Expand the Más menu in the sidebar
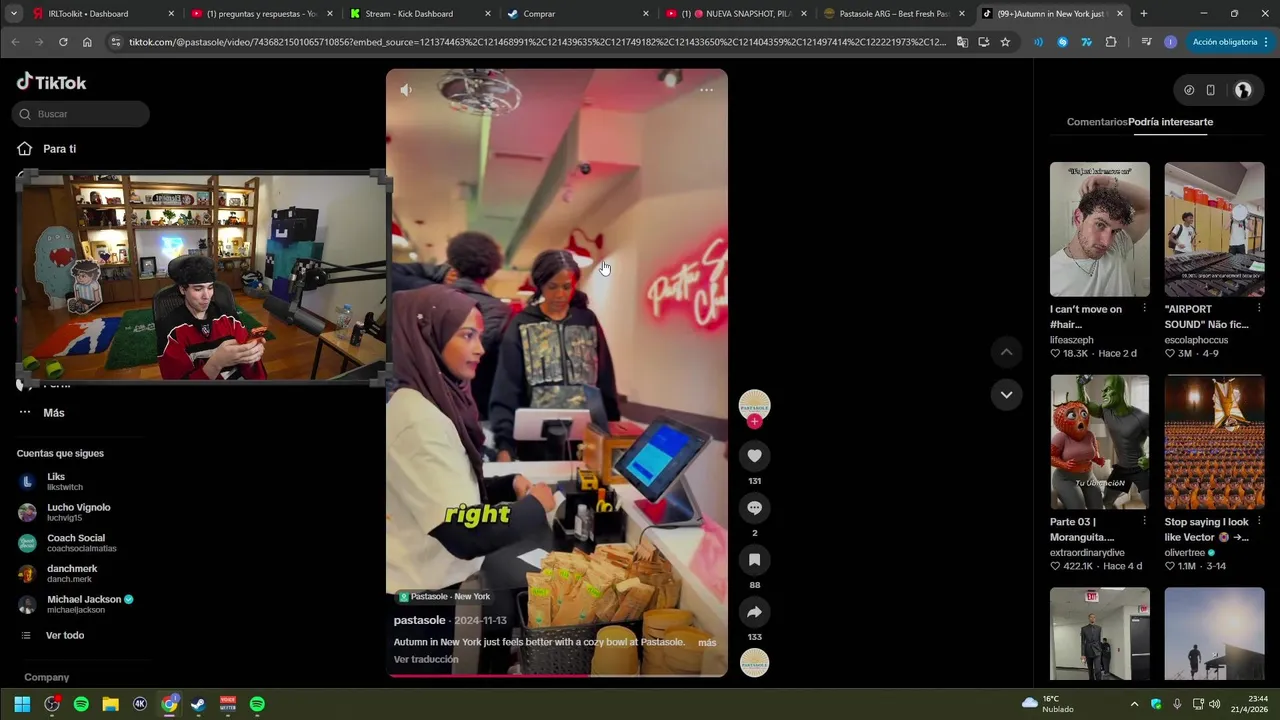1280x720 pixels. 42,413
